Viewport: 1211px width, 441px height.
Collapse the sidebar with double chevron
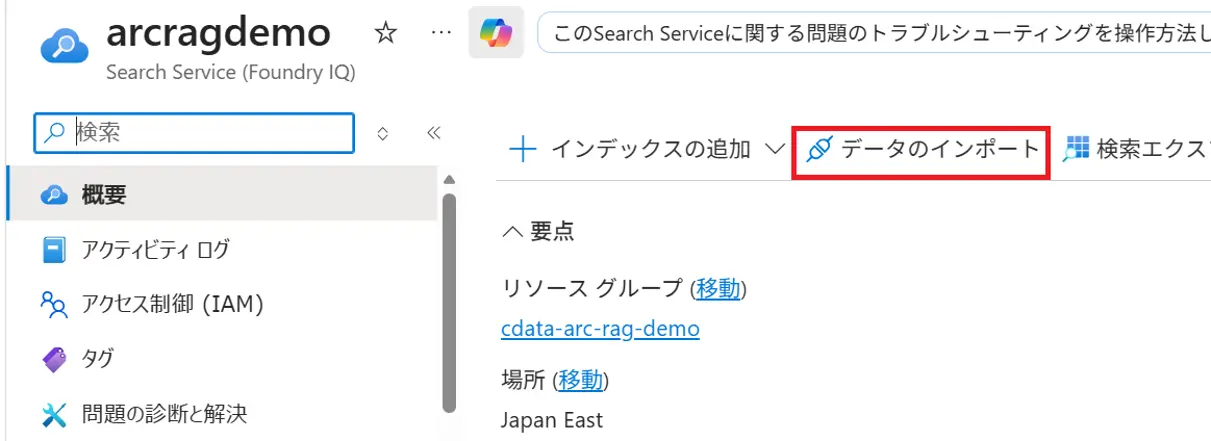(434, 132)
